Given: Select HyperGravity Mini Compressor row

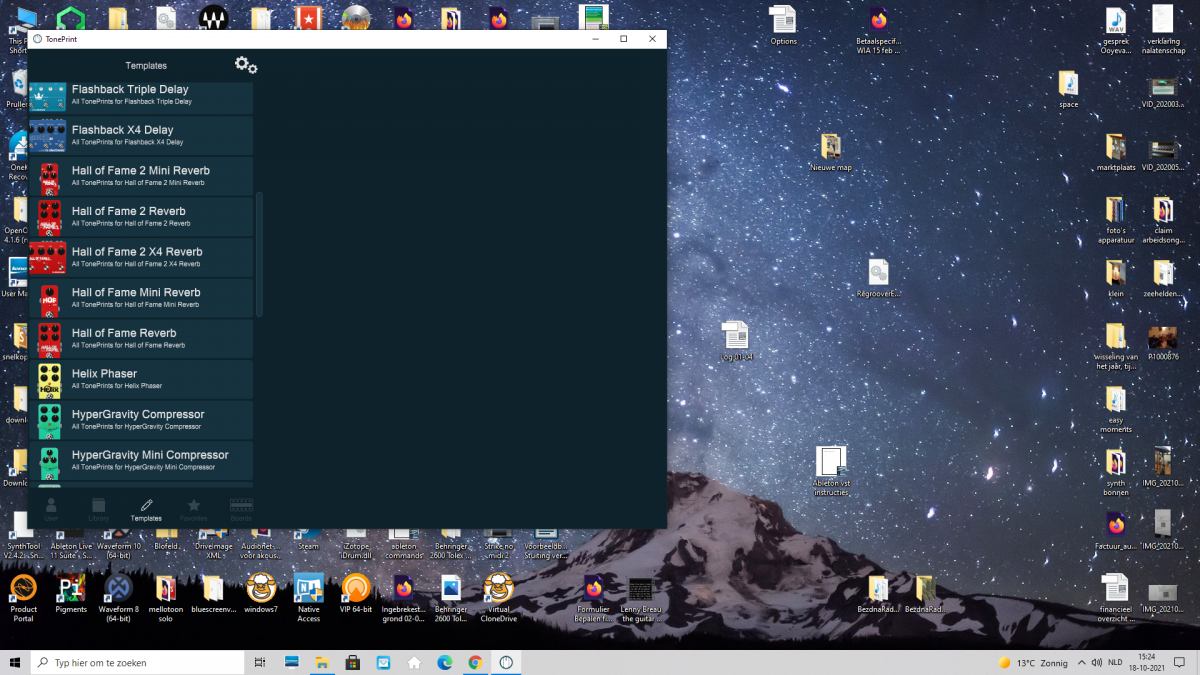Looking at the screenshot, I should tap(141, 461).
